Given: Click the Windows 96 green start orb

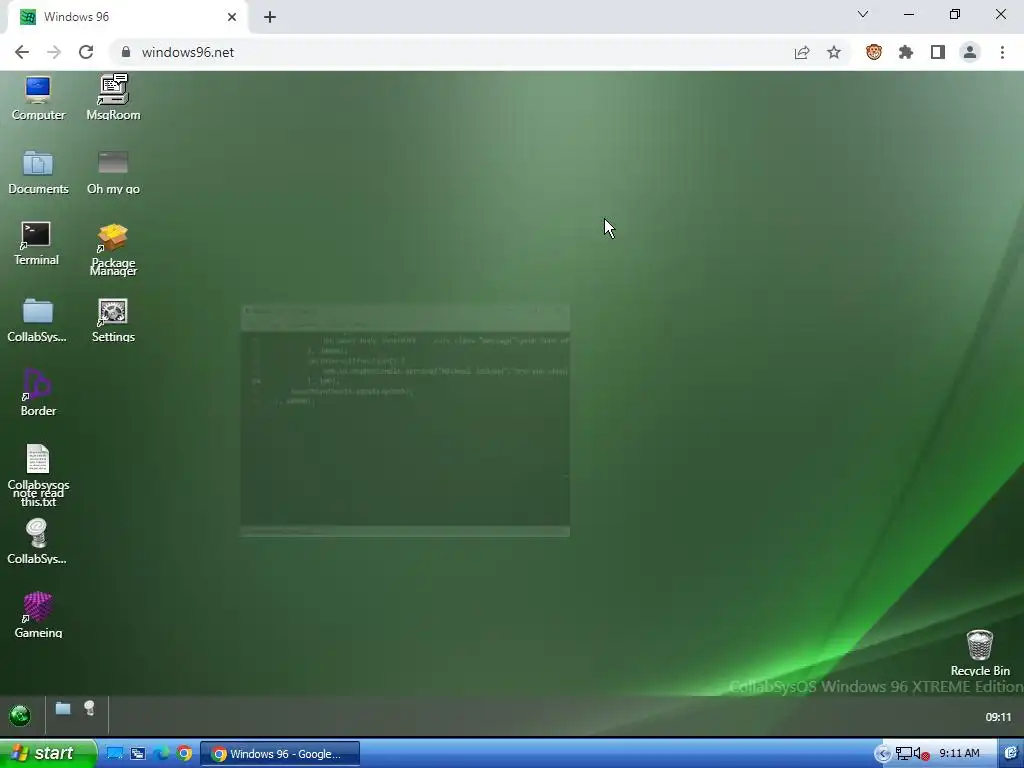Looking at the screenshot, I should point(20,715).
